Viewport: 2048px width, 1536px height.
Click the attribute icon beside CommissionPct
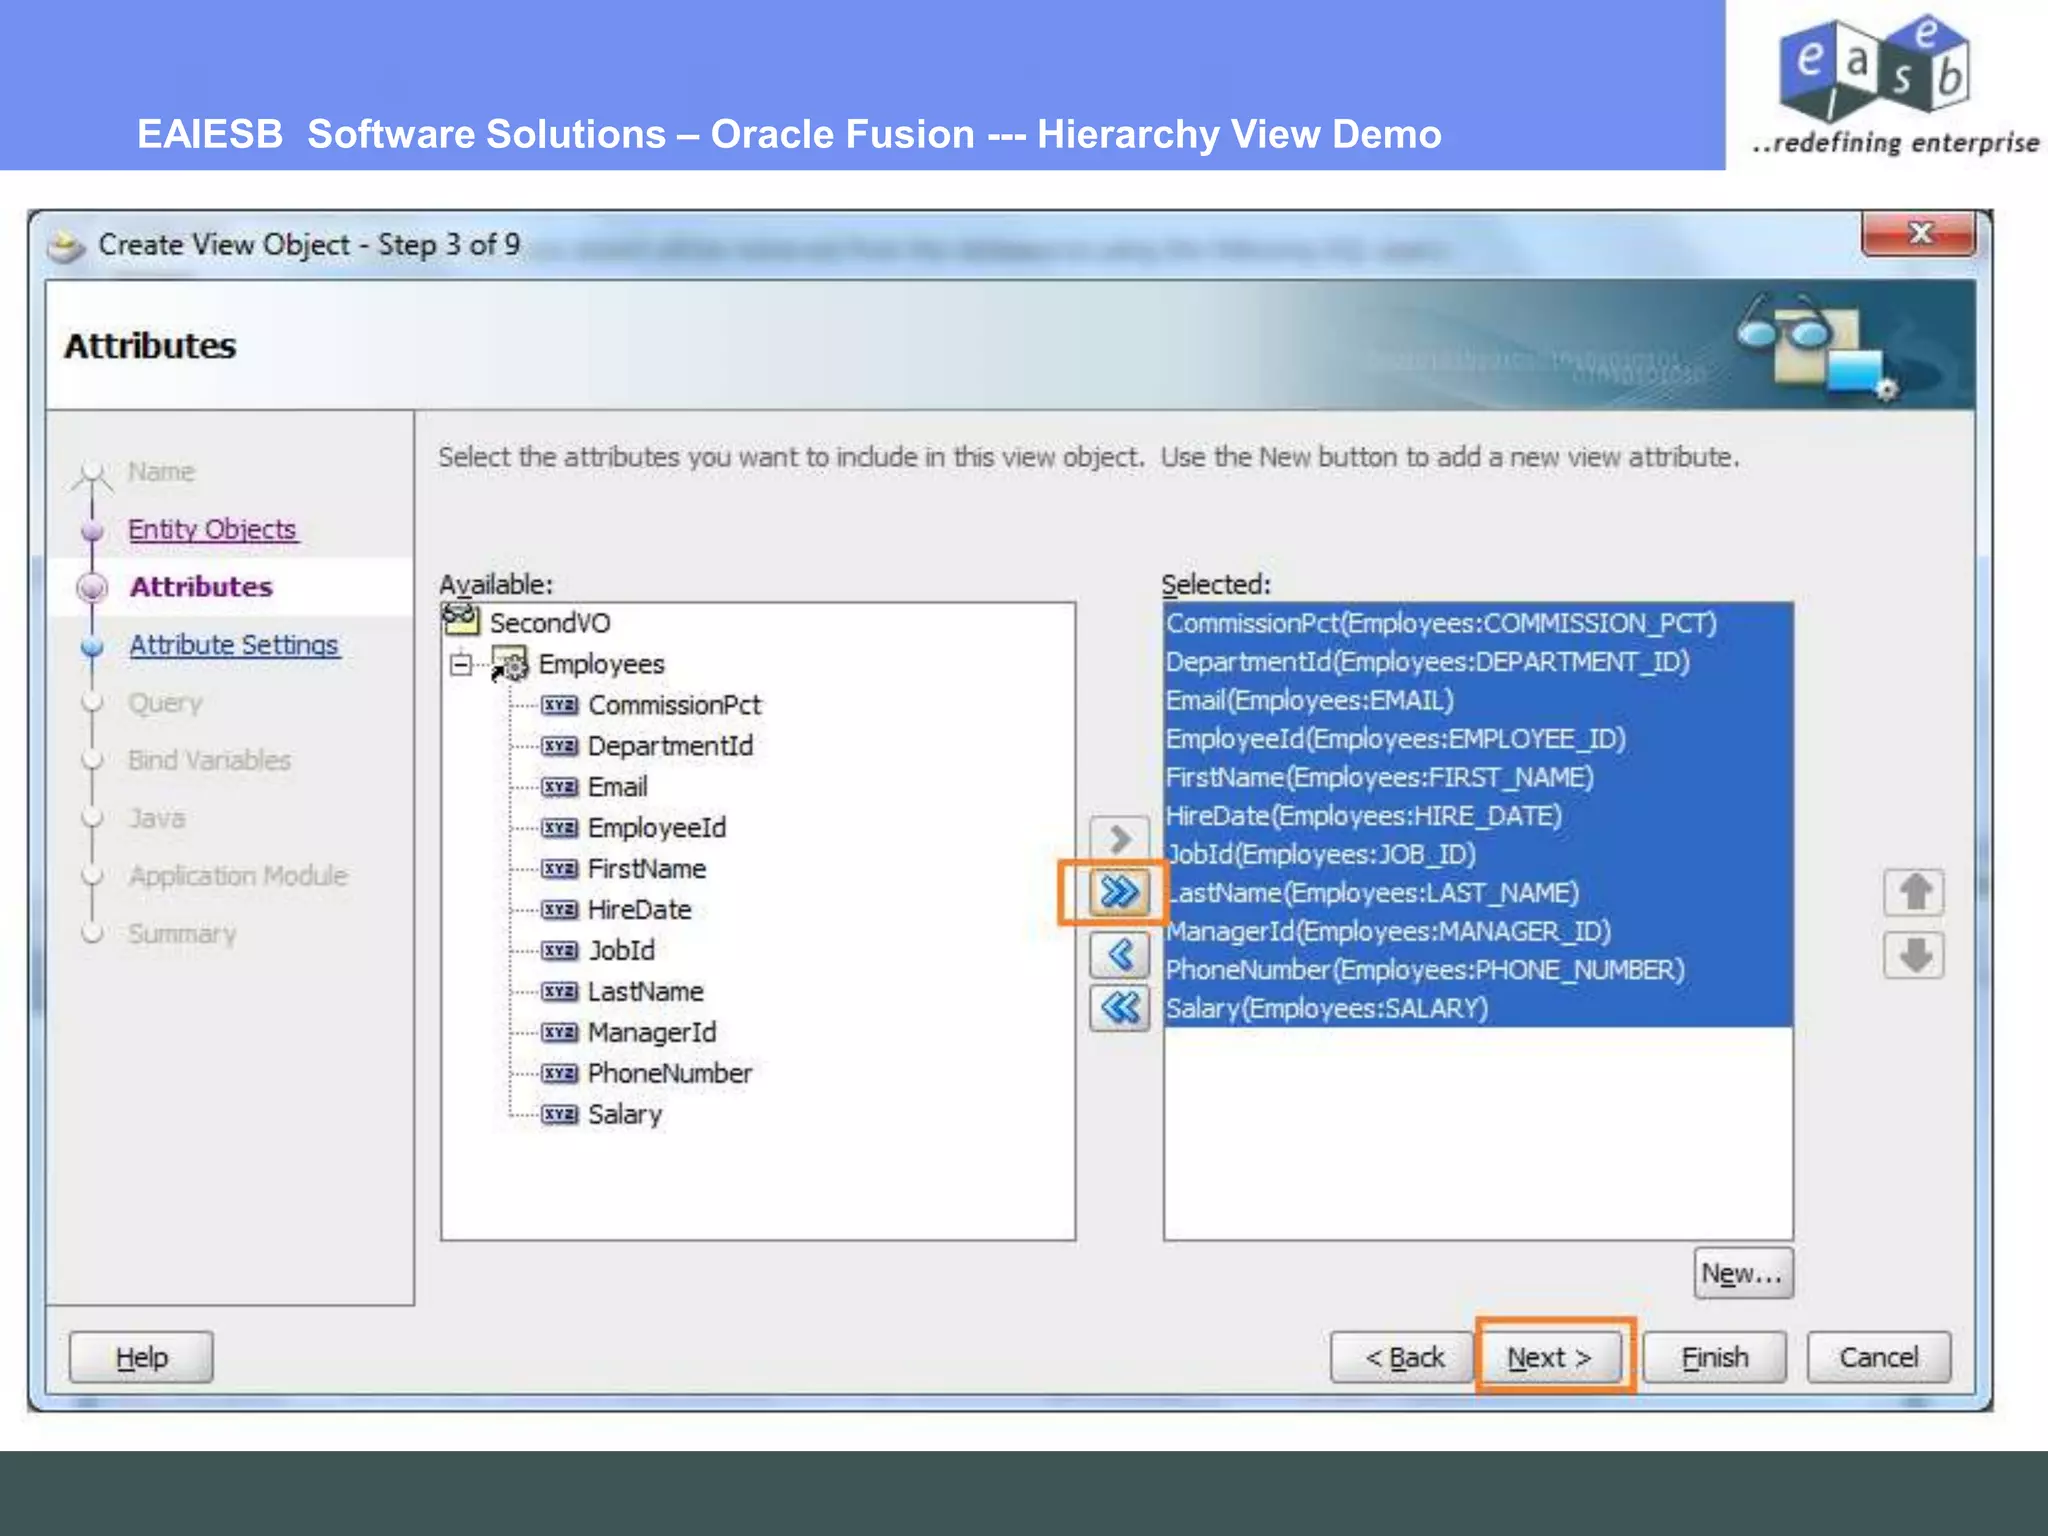(559, 705)
